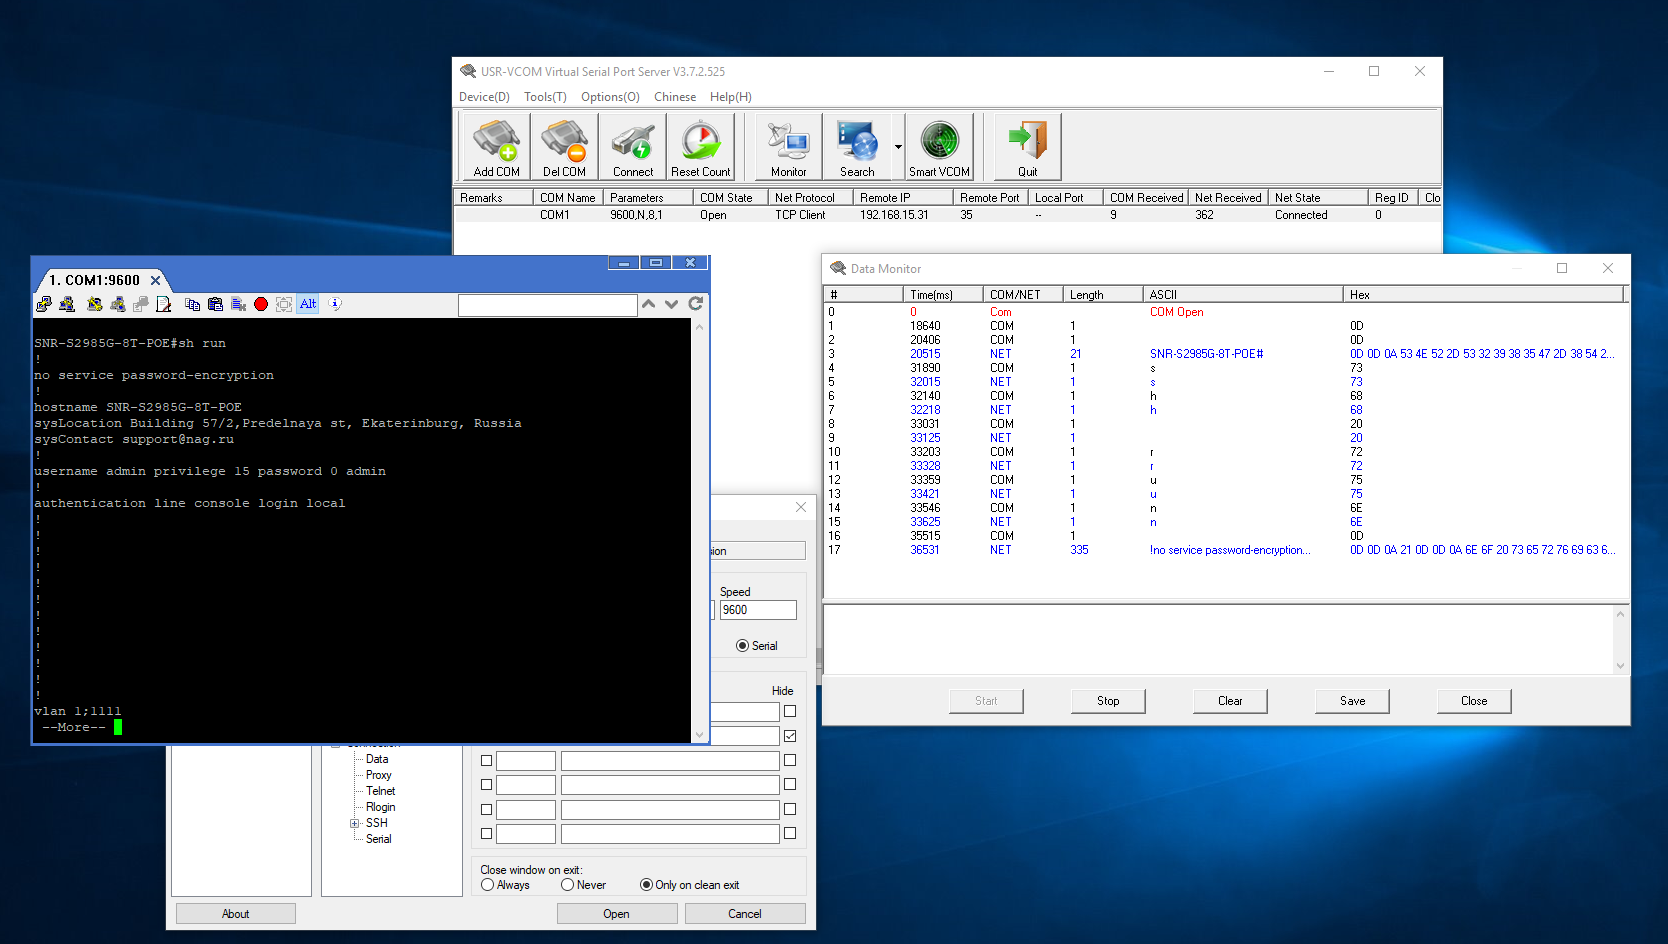Select the Never radio button

point(568,885)
